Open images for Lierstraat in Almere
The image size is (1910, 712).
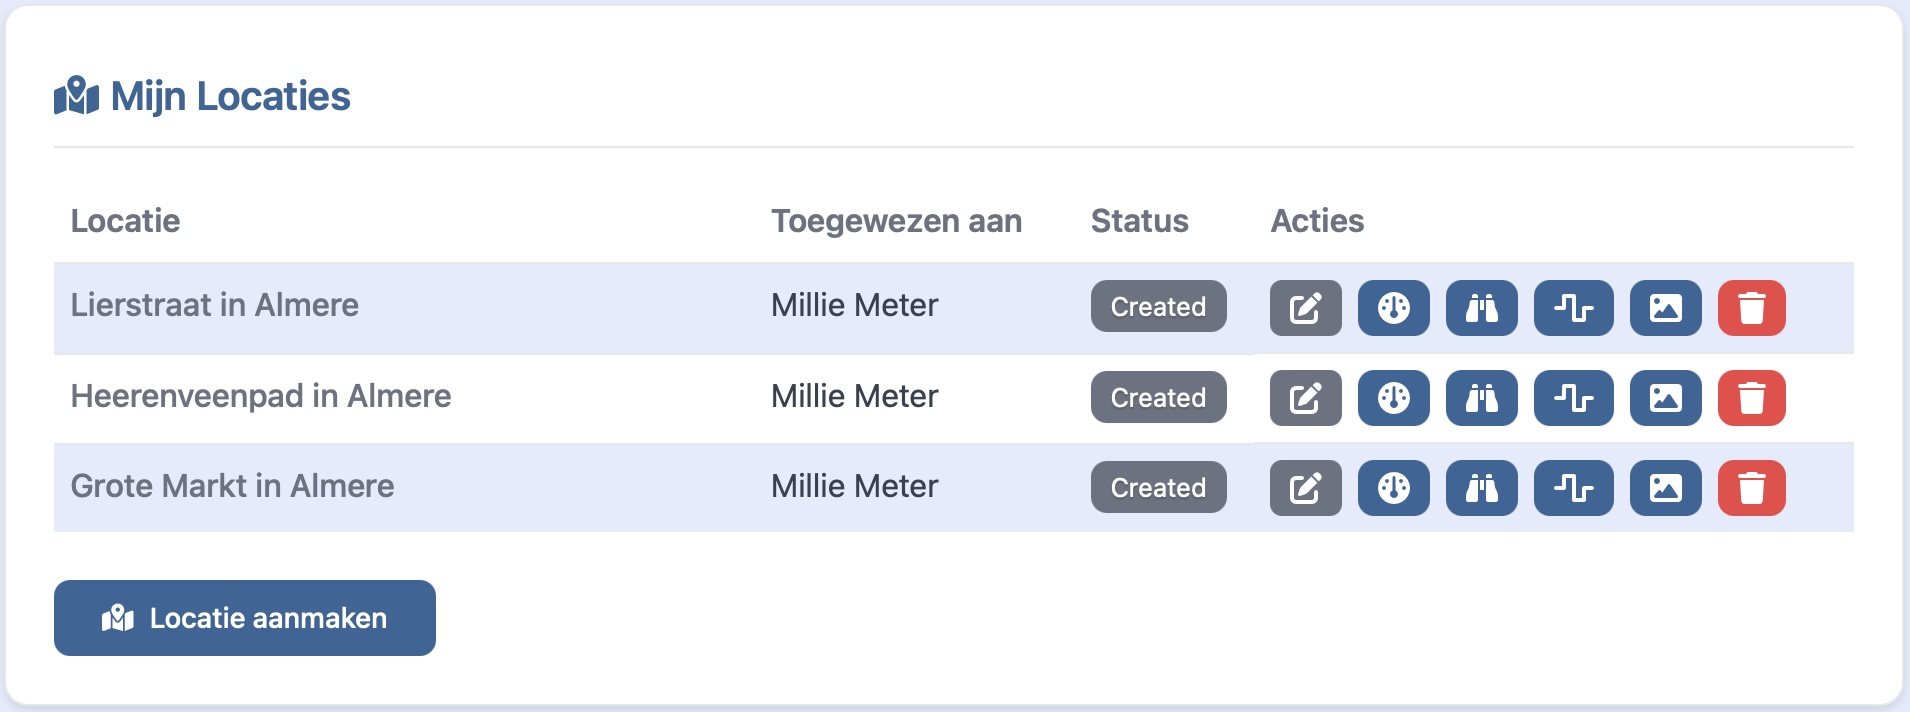pyautogui.click(x=1665, y=309)
